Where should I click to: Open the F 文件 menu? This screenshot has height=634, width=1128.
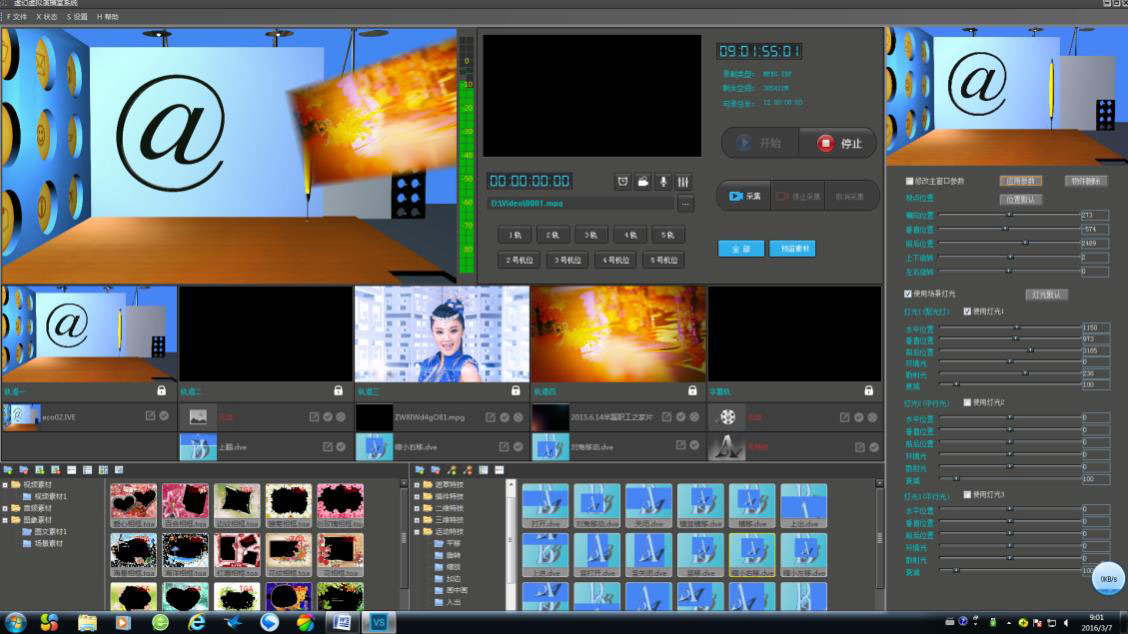click(x=17, y=17)
